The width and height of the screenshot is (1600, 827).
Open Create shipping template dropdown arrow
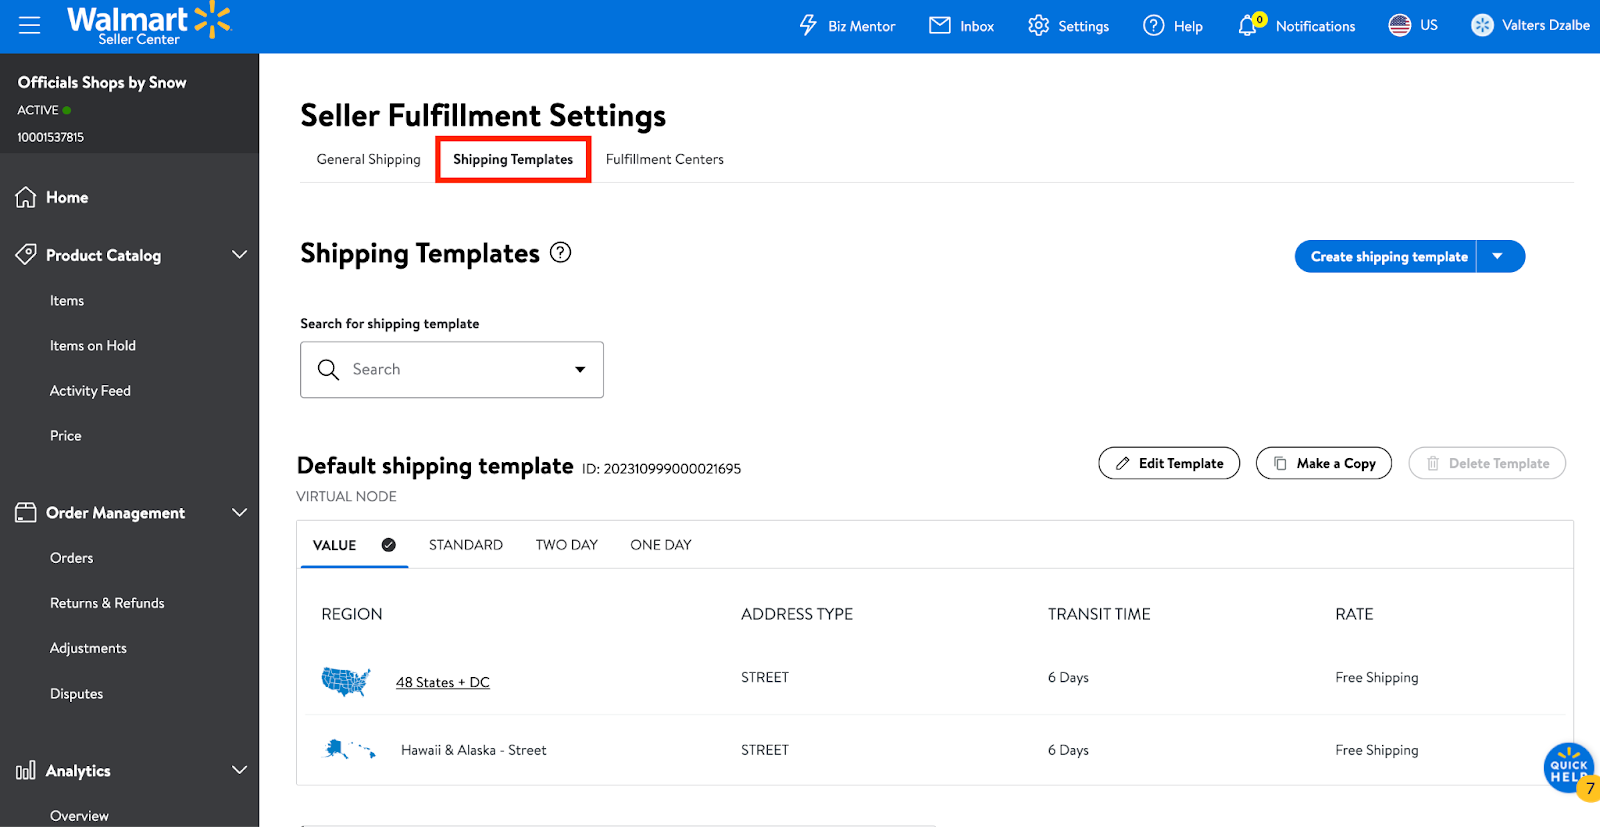click(x=1498, y=256)
